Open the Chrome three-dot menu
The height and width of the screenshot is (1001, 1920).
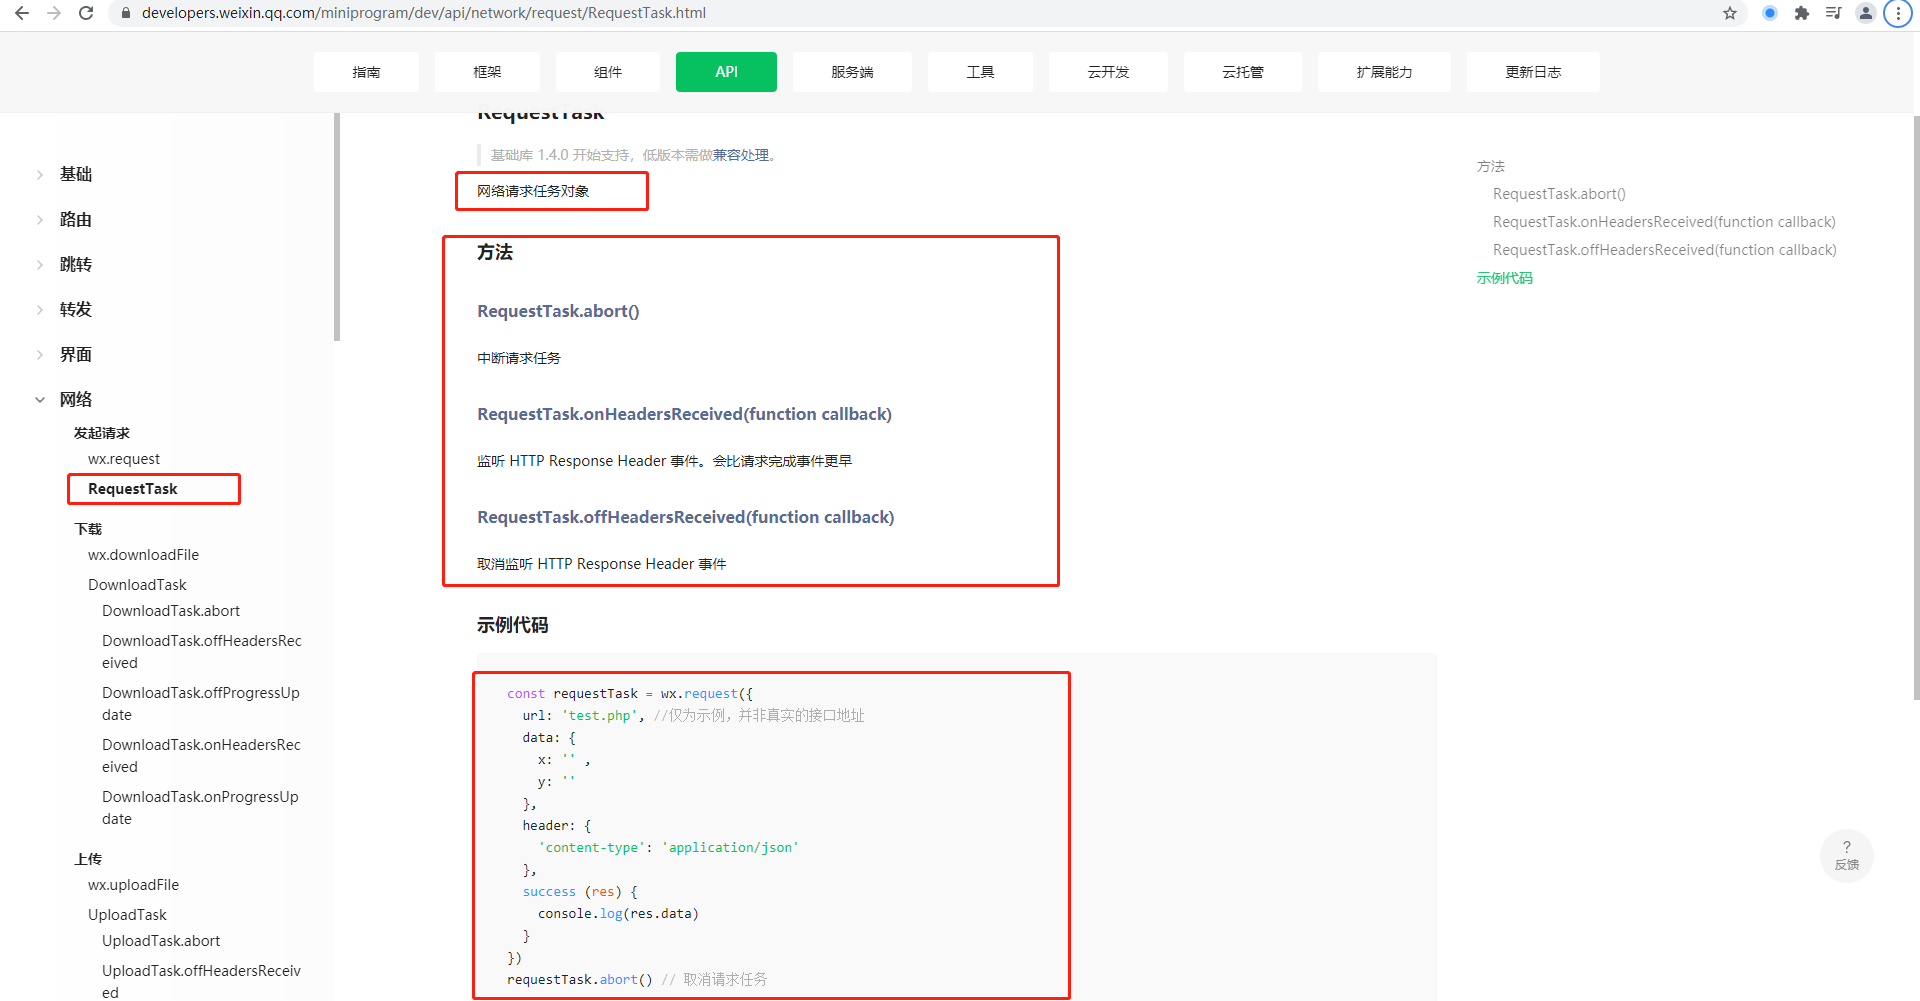(1898, 13)
